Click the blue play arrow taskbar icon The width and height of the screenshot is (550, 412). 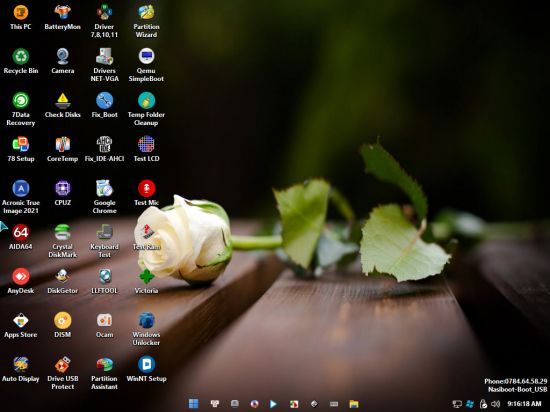click(273, 404)
